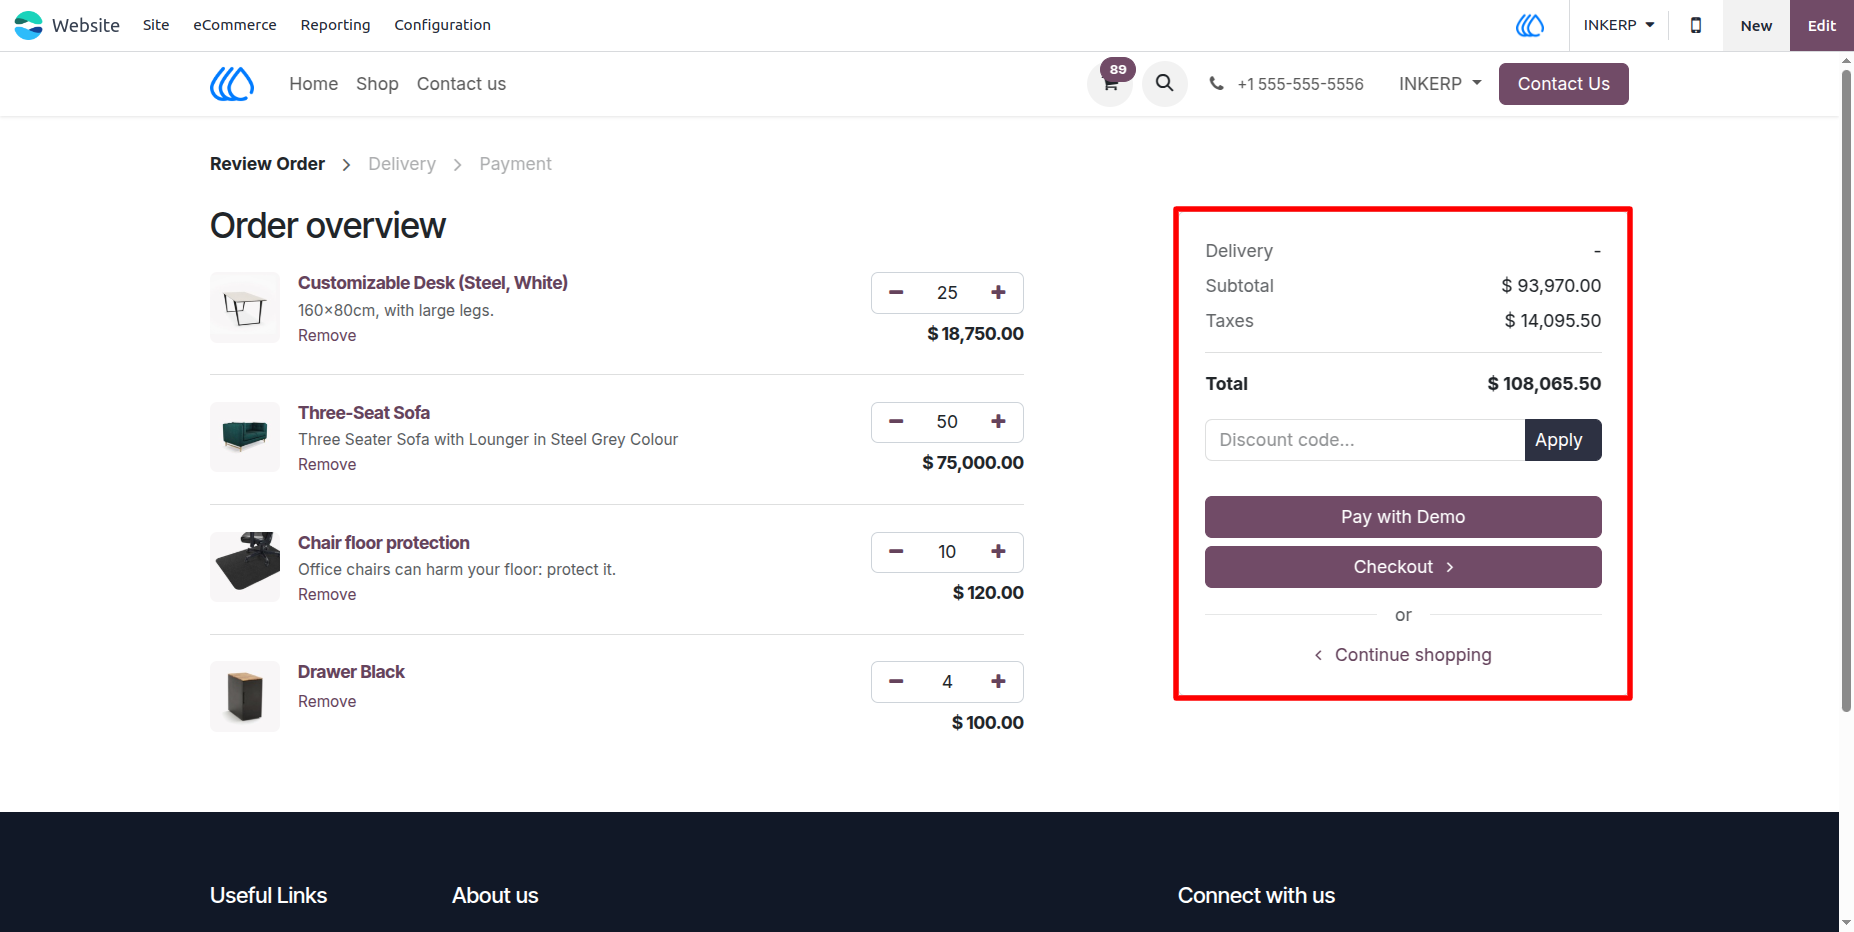Open the INKERP user dropdown near Contact Us
This screenshot has width=1854, height=932.
point(1440,84)
